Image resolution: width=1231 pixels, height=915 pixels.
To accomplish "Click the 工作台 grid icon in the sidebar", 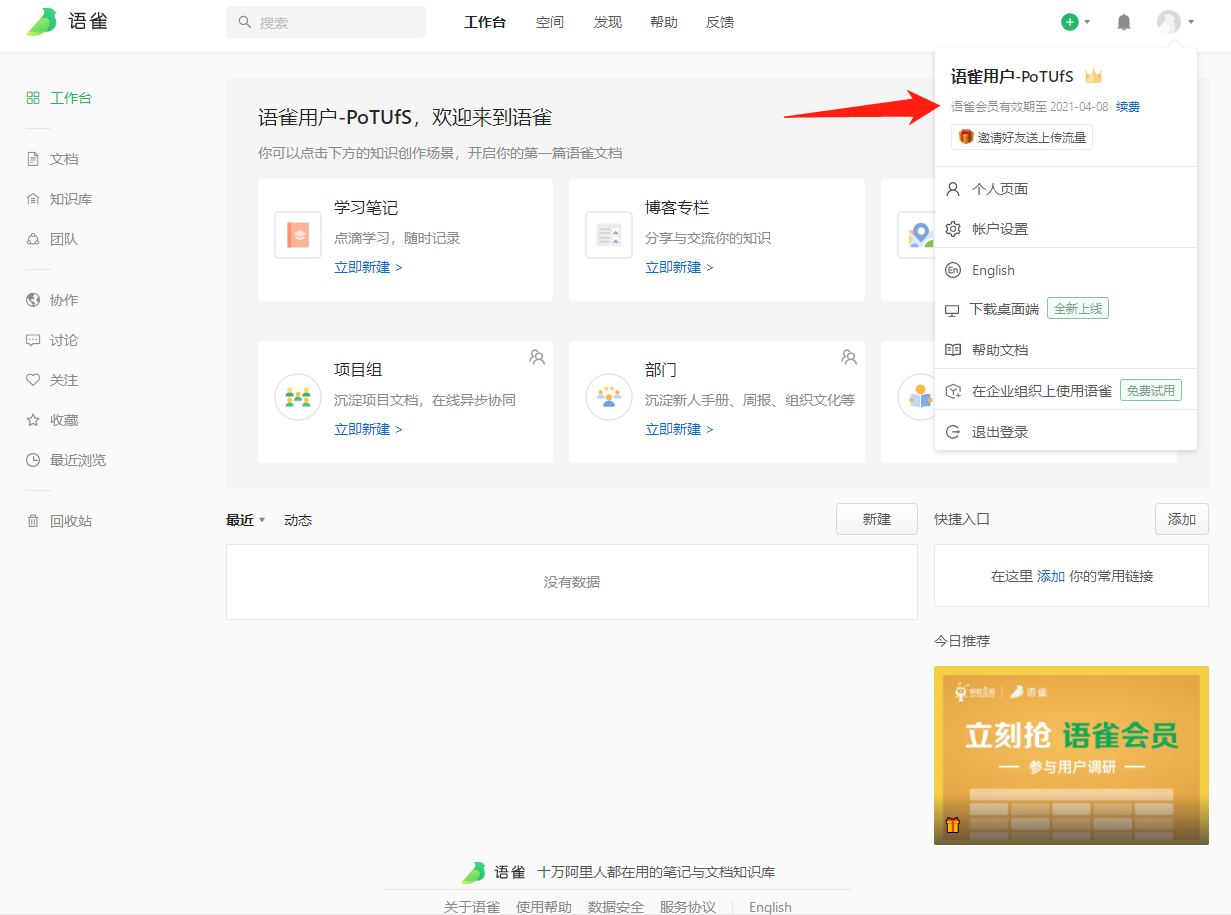I will pyautogui.click(x=33, y=98).
